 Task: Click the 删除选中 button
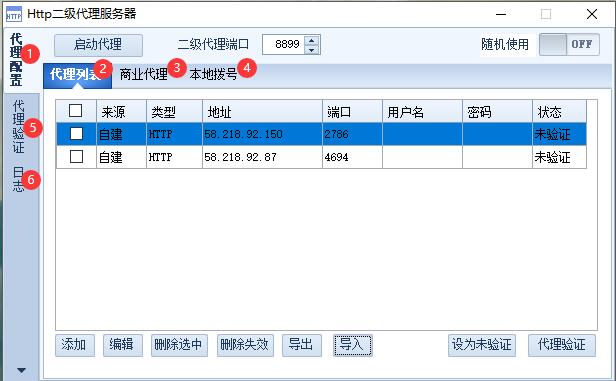[x=179, y=345]
